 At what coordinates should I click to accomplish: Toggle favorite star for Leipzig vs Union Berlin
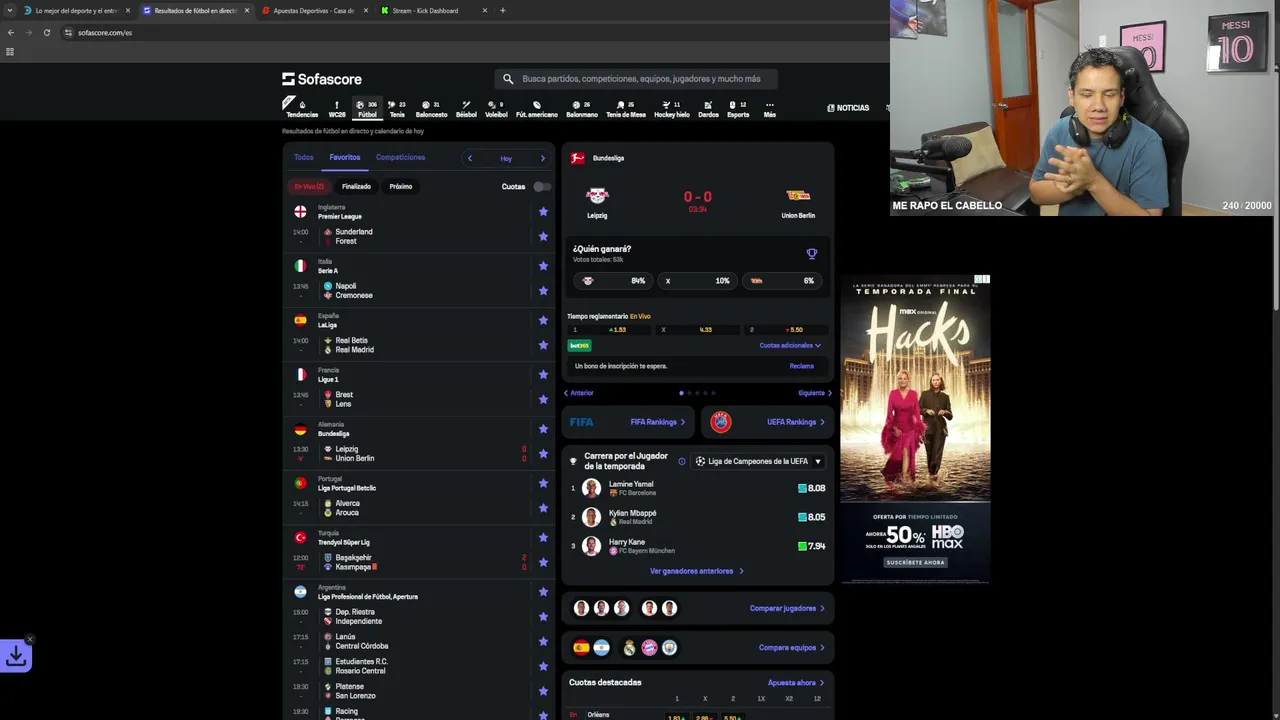tap(543, 453)
